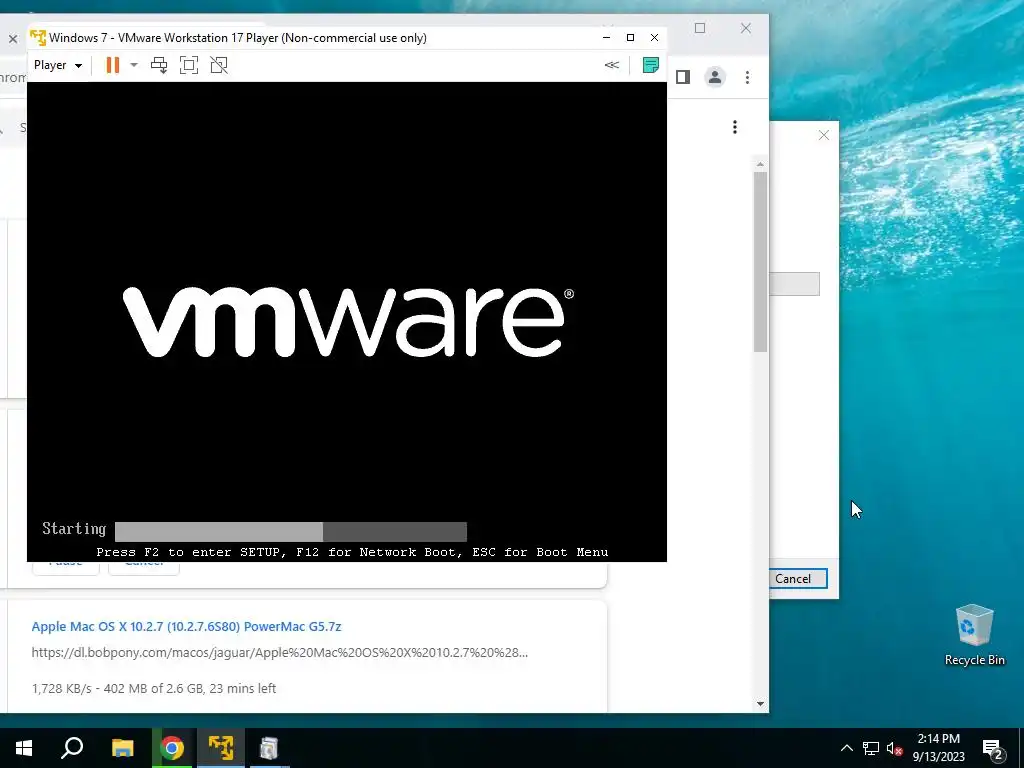Open Recycle Bin on the desktop
Screen dimensions: 1024x768
974,635
